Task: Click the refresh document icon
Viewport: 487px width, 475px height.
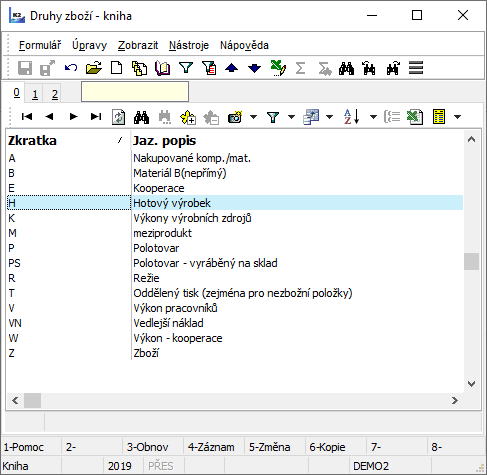Action: coord(118,117)
